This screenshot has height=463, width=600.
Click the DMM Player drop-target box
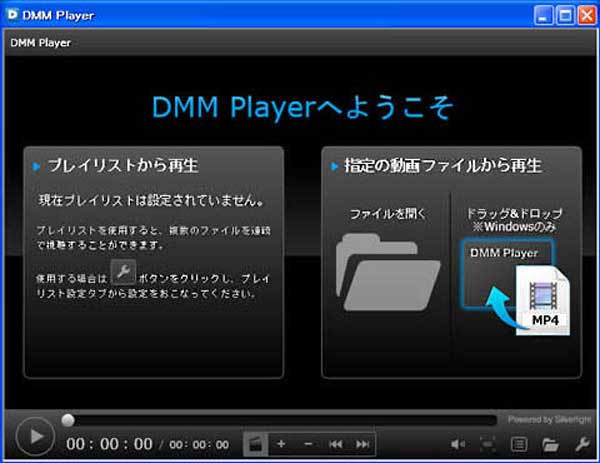(507, 273)
